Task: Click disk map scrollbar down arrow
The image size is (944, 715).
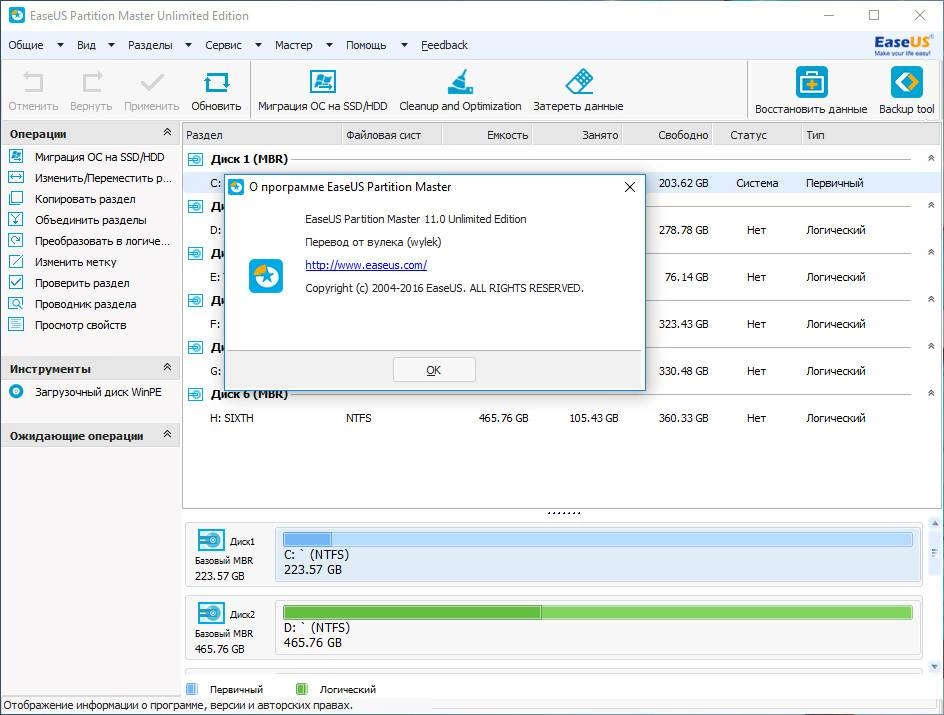Action: click(934, 666)
